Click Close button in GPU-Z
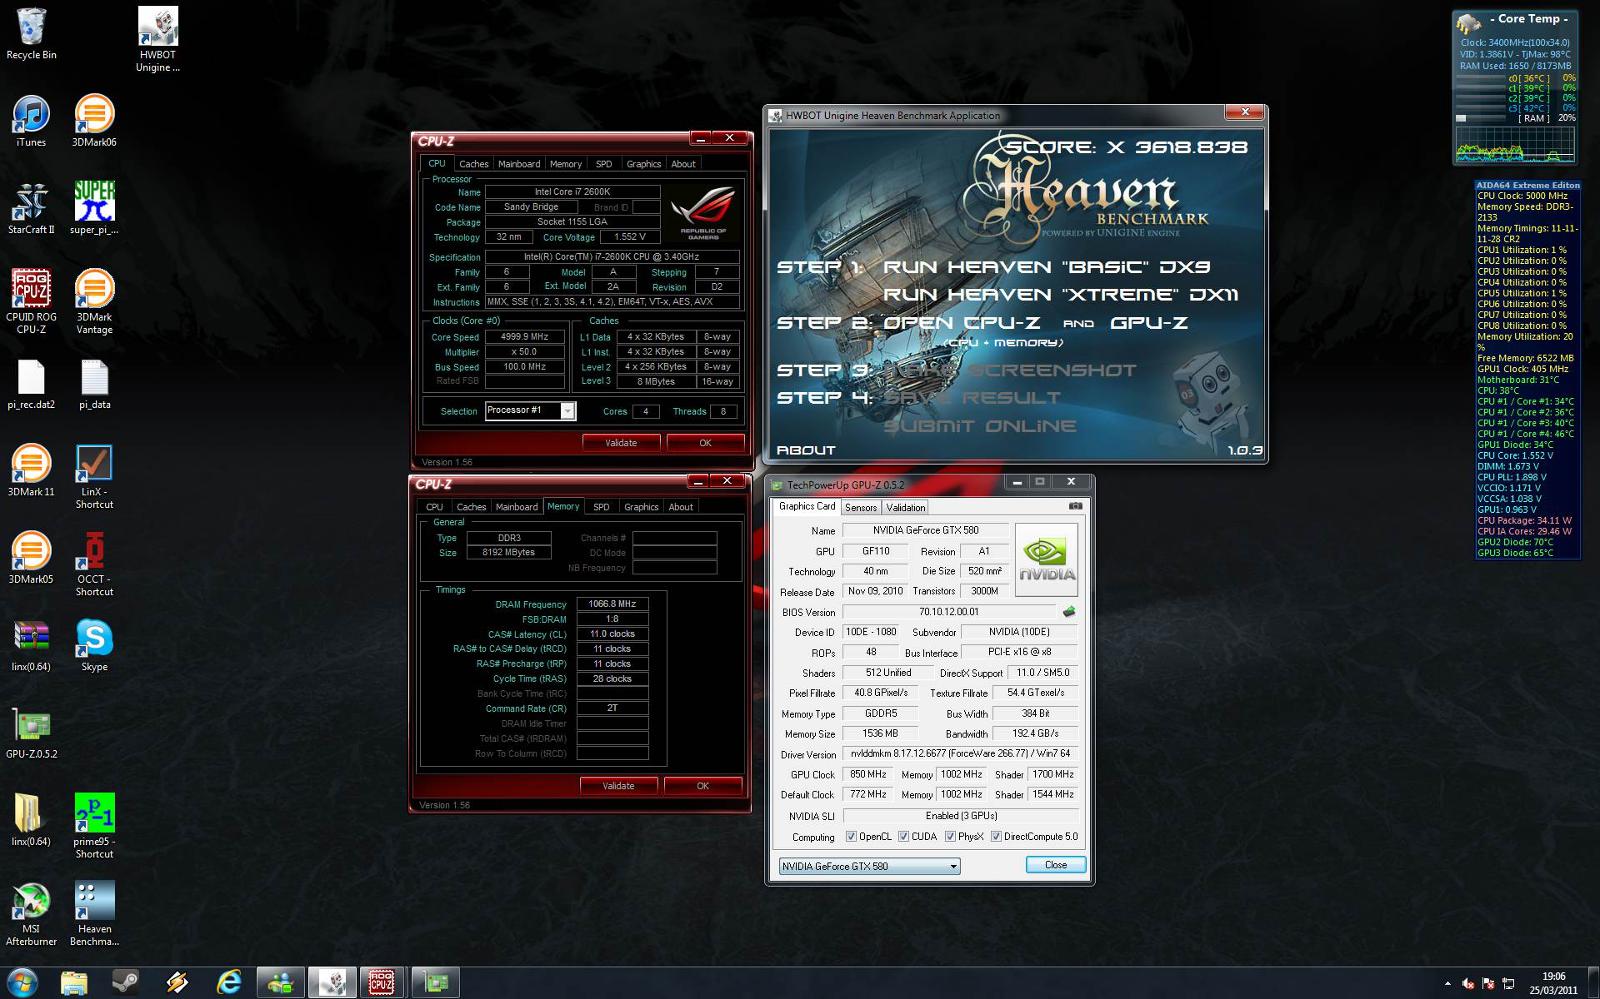 tap(1056, 865)
